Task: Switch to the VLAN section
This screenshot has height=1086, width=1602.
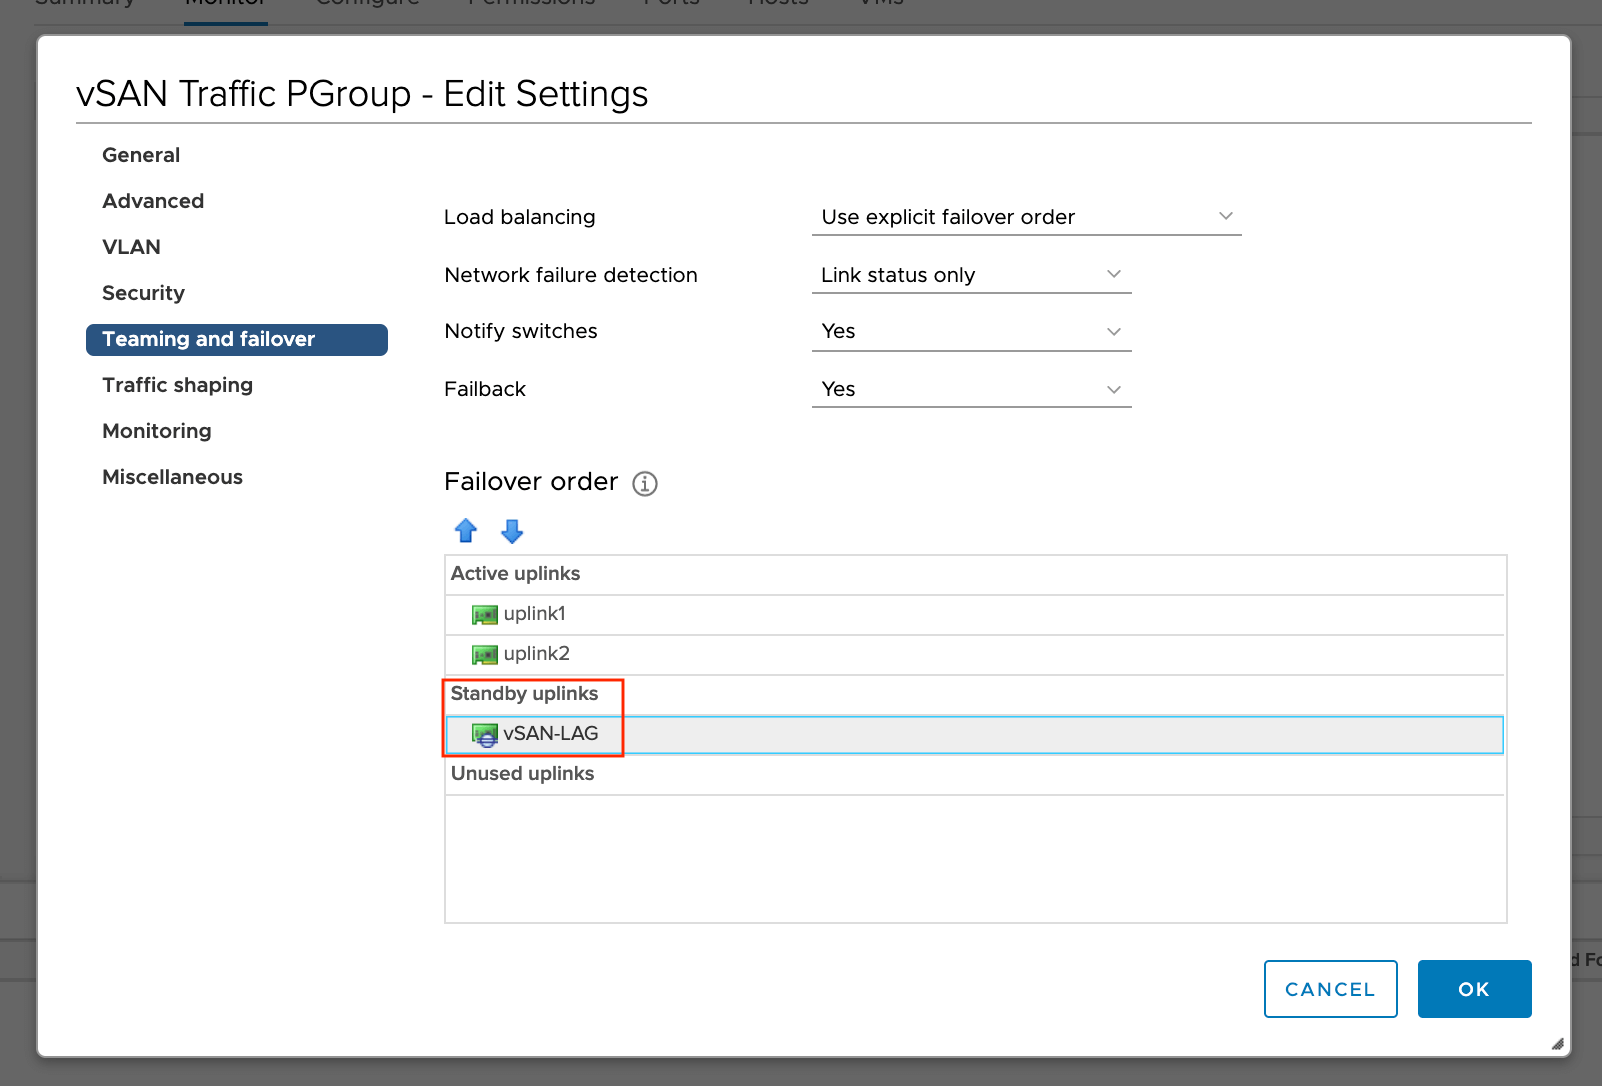Action: point(131,247)
